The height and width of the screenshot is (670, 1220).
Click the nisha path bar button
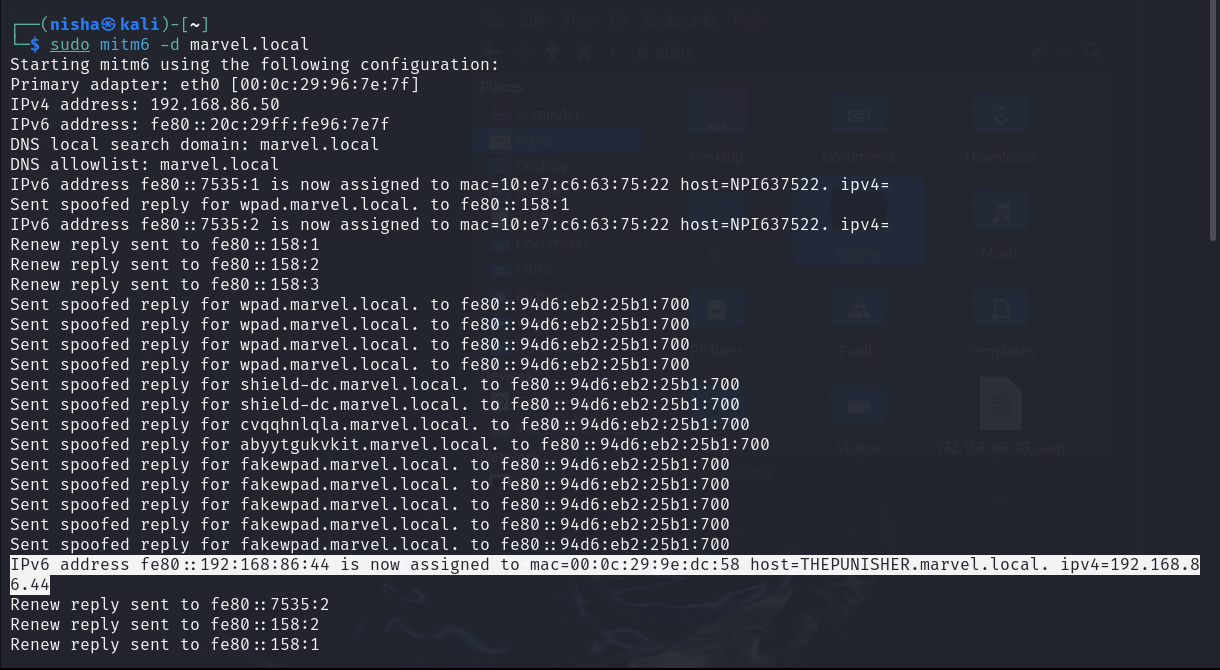663,52
